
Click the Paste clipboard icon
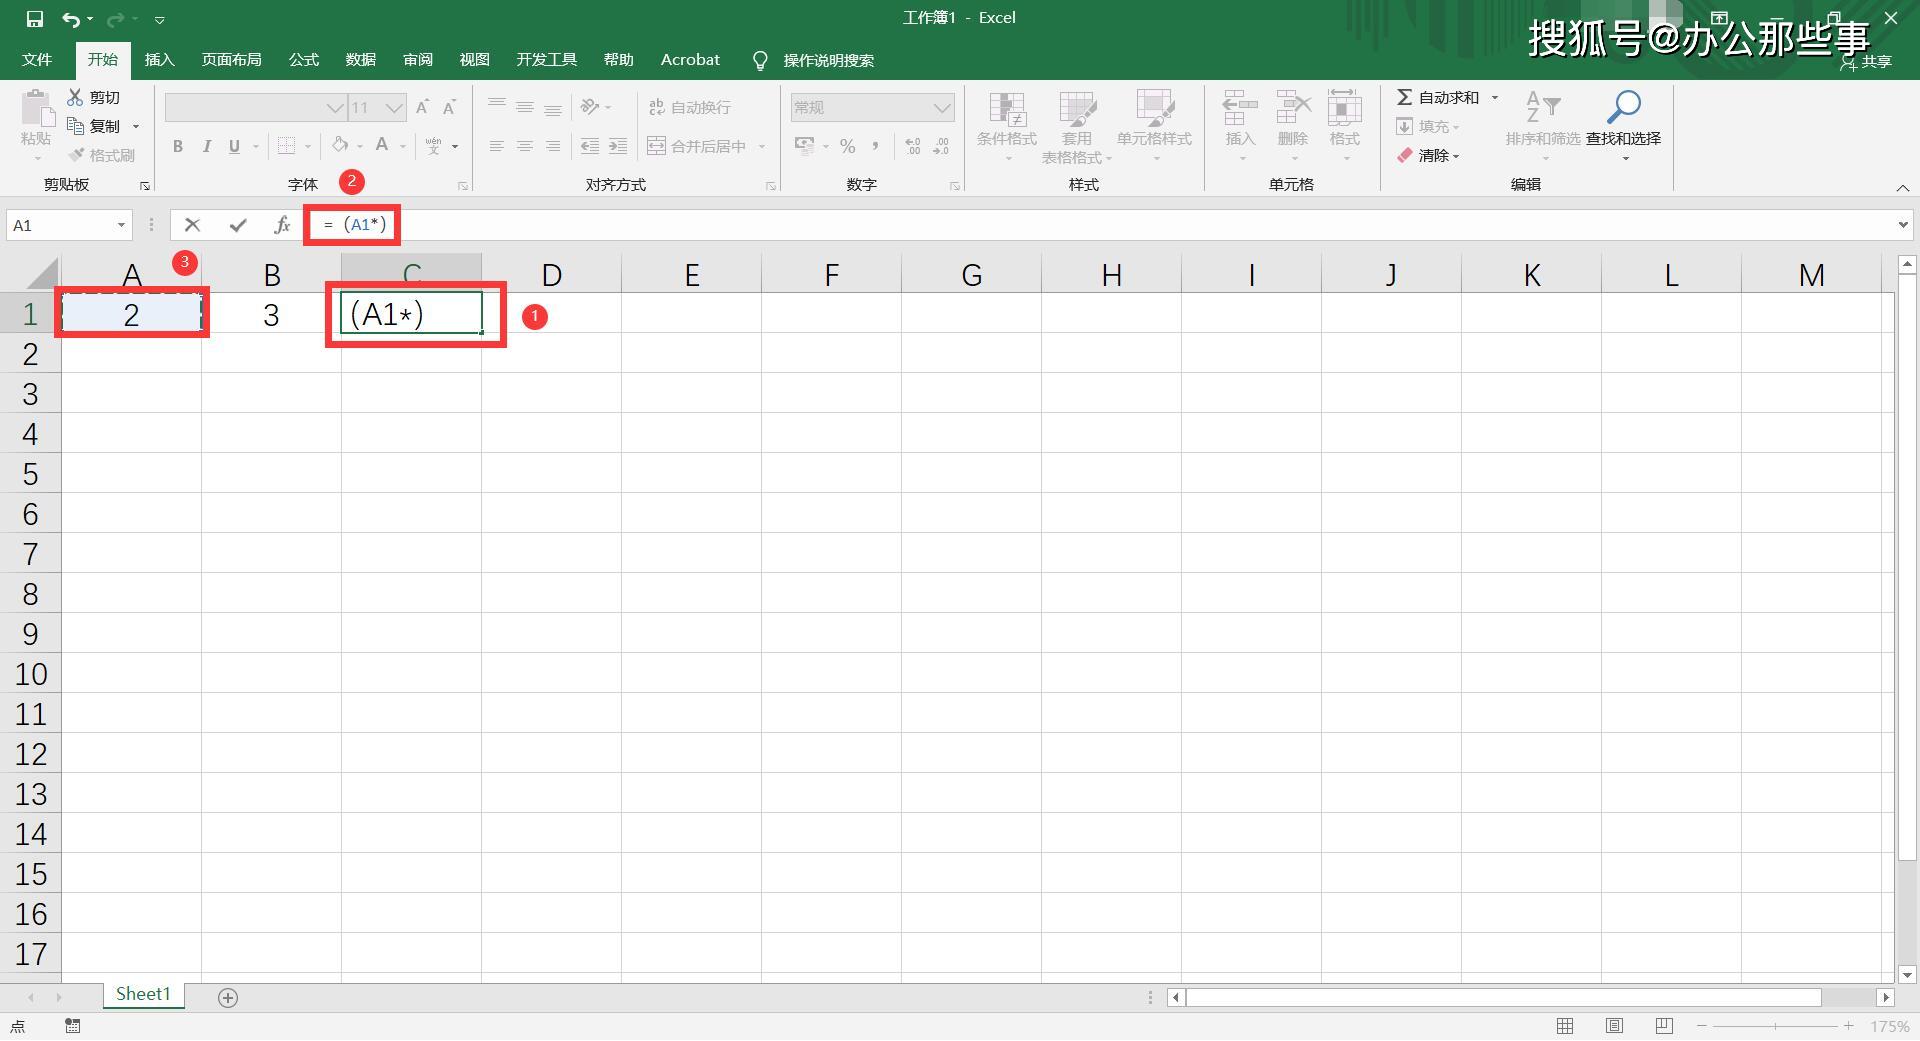click(x=36, y=108)
